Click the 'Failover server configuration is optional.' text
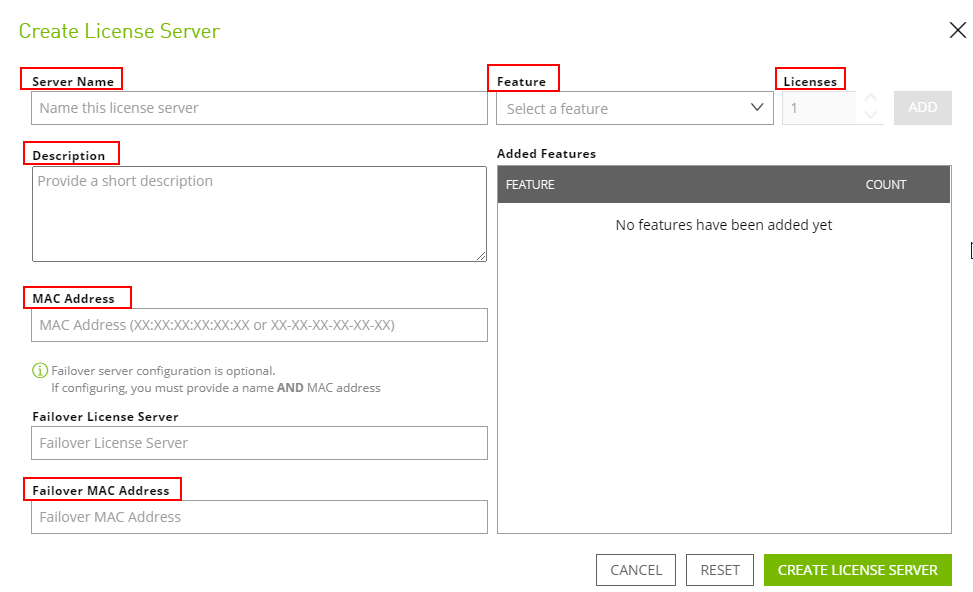Image resolution: width=973 pixels, height=592 pixels. (163, 370)
